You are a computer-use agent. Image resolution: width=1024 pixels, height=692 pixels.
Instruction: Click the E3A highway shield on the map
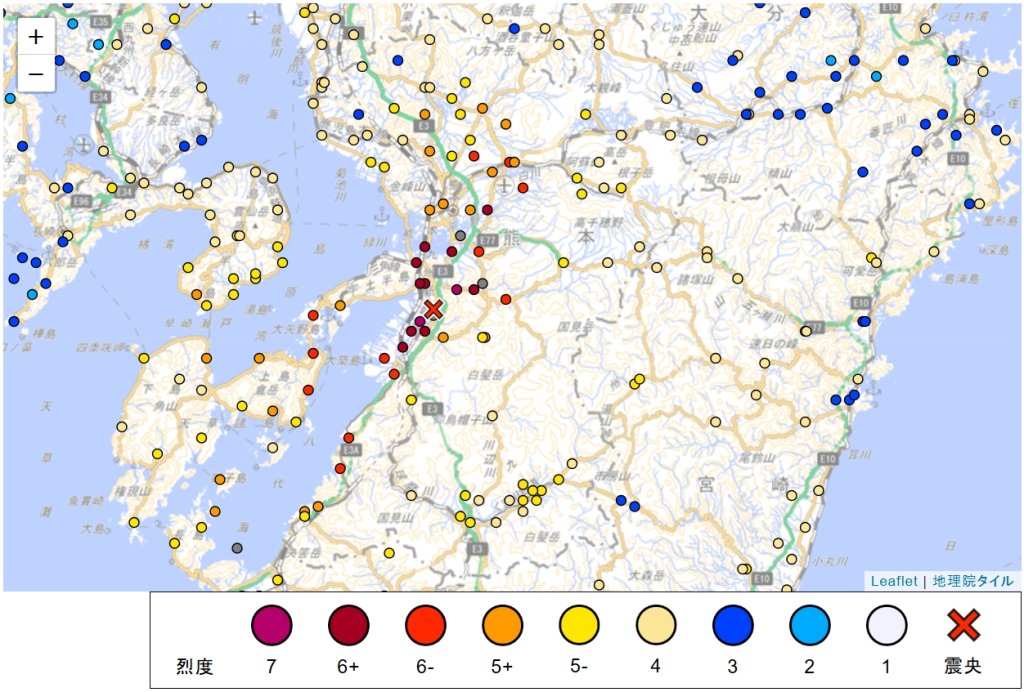tap(351, 450)
